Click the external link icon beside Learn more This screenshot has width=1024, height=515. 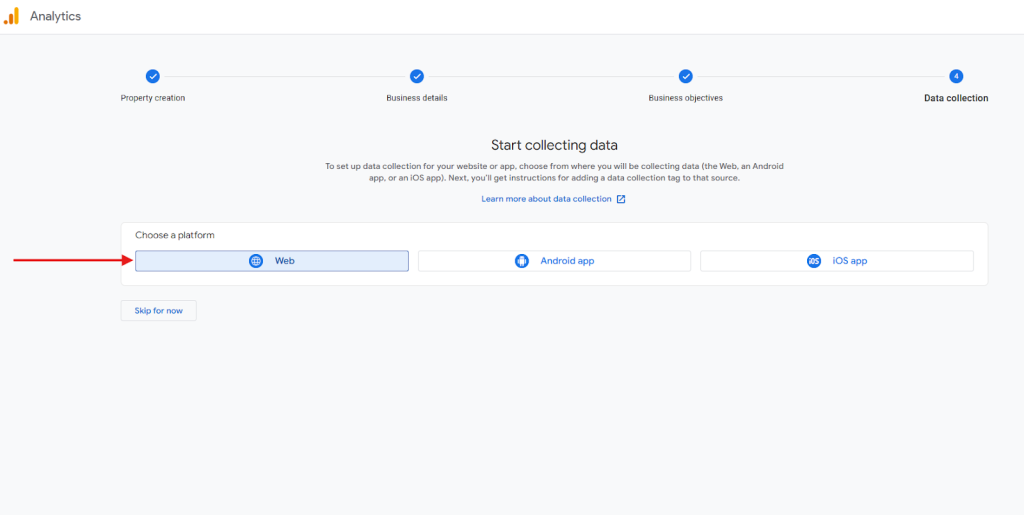pos(621,199)
